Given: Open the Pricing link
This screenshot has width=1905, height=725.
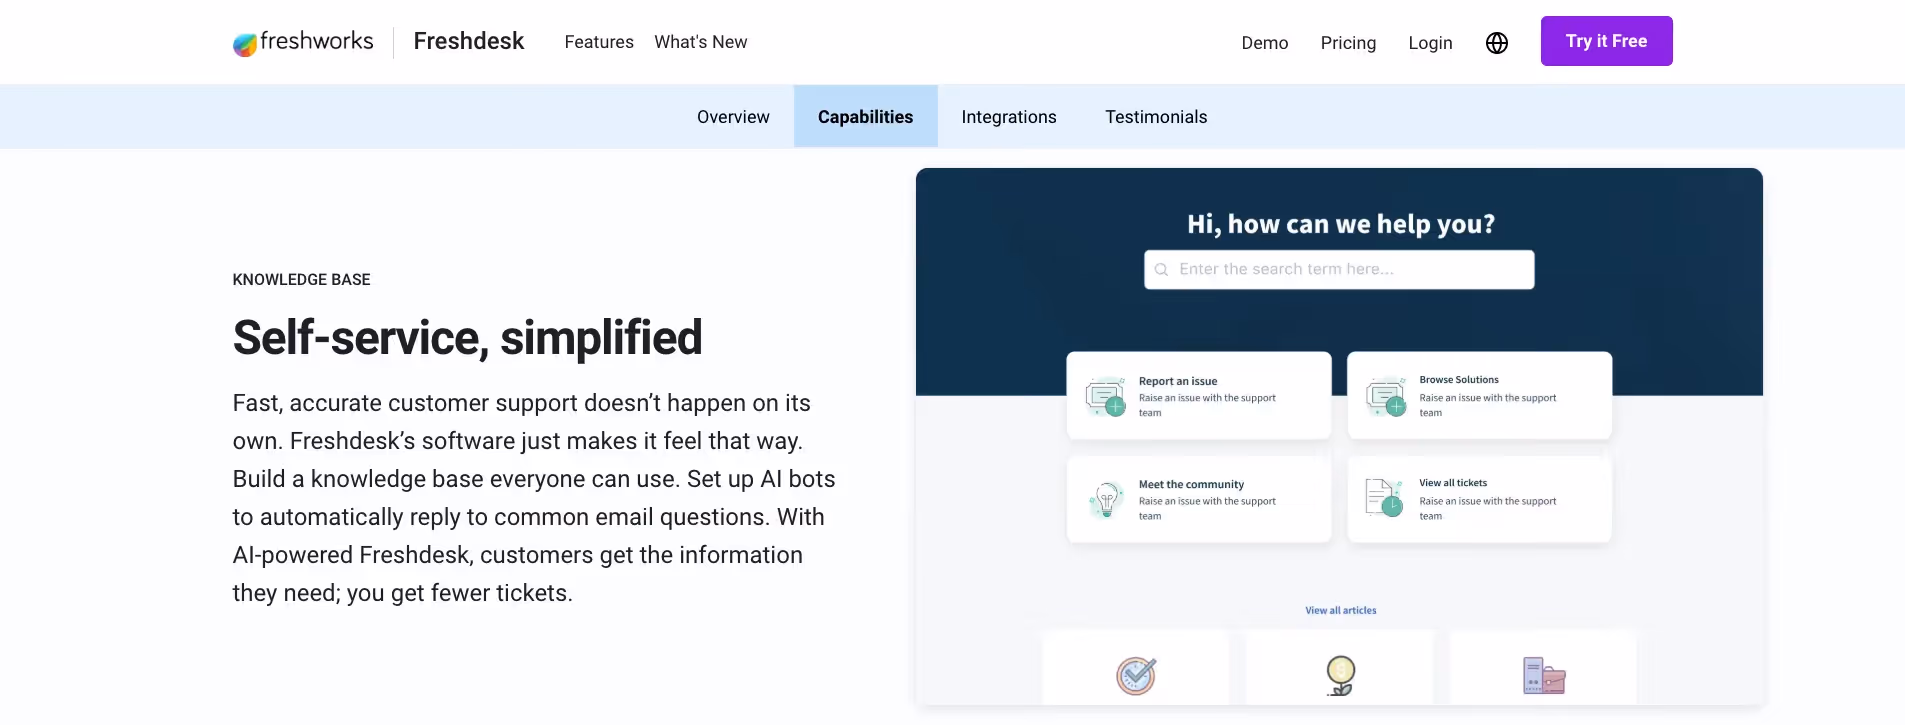Looking at the screenshot, I should pos(1348,43).
